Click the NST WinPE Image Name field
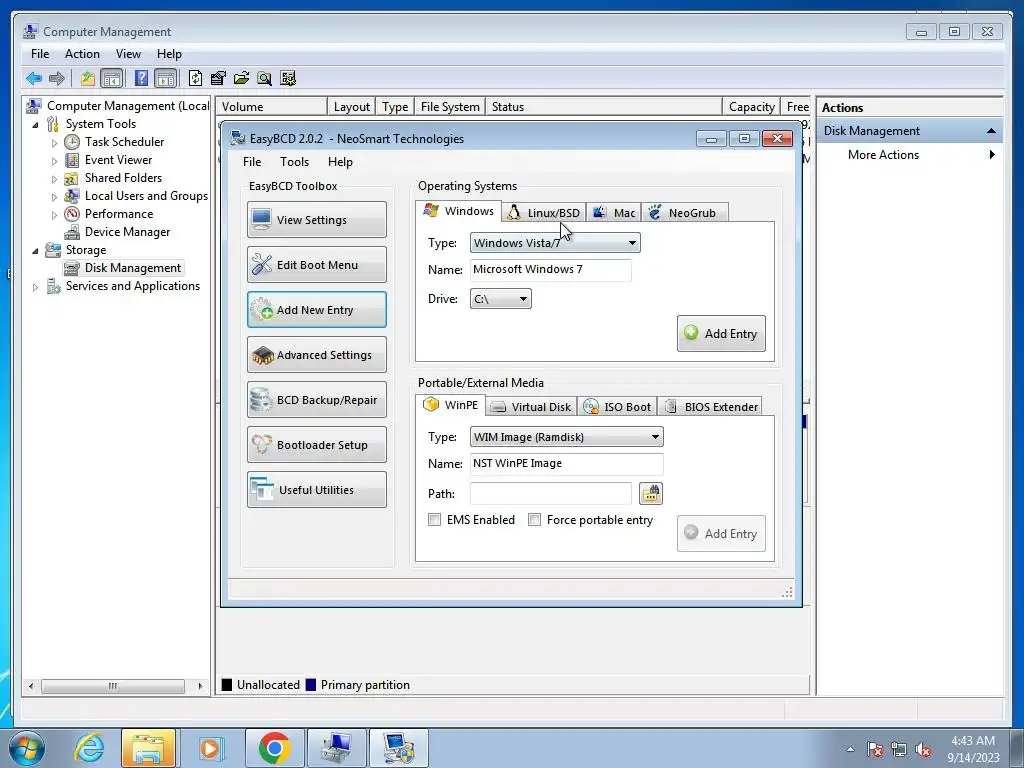Viewport: 1024px width, 768px height. (x=567, y=464)
